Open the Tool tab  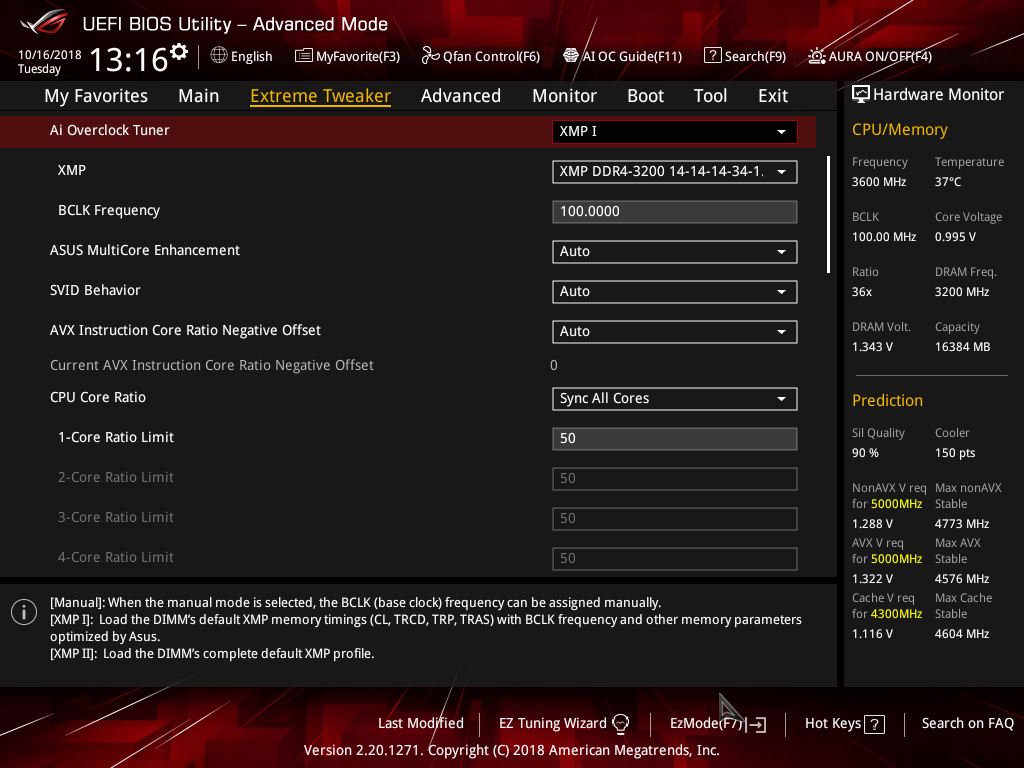tap(711, 96)
